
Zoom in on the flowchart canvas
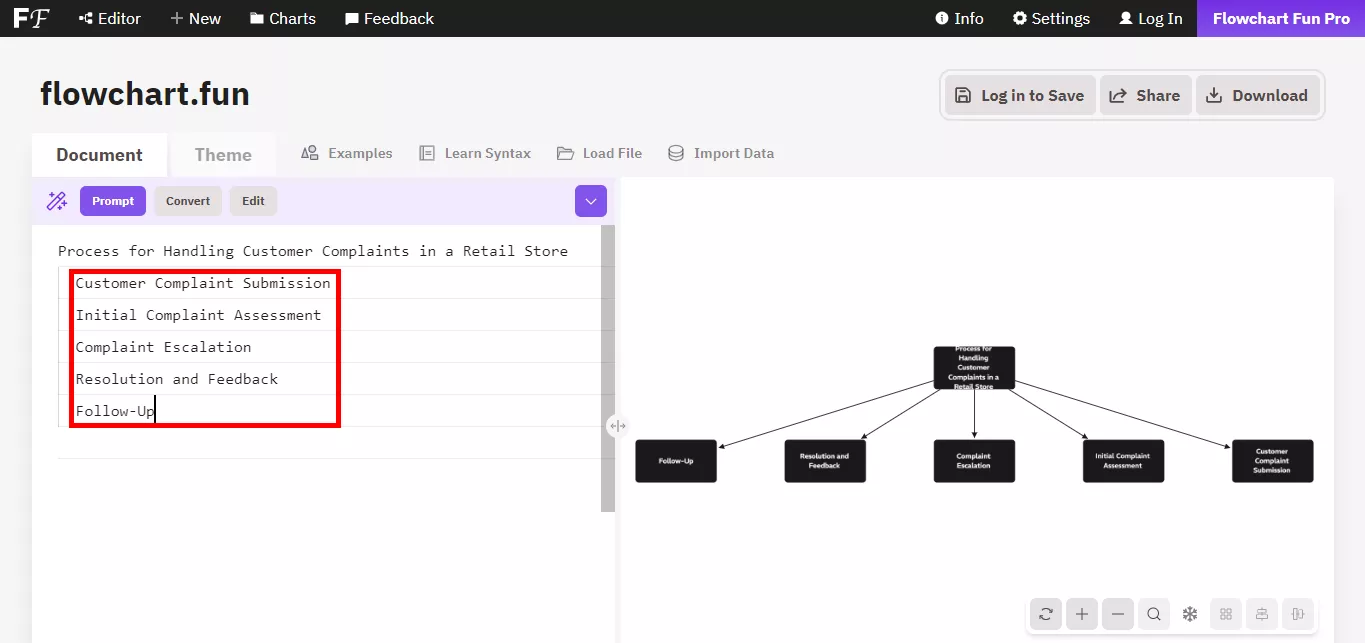tap(1081, 613)
